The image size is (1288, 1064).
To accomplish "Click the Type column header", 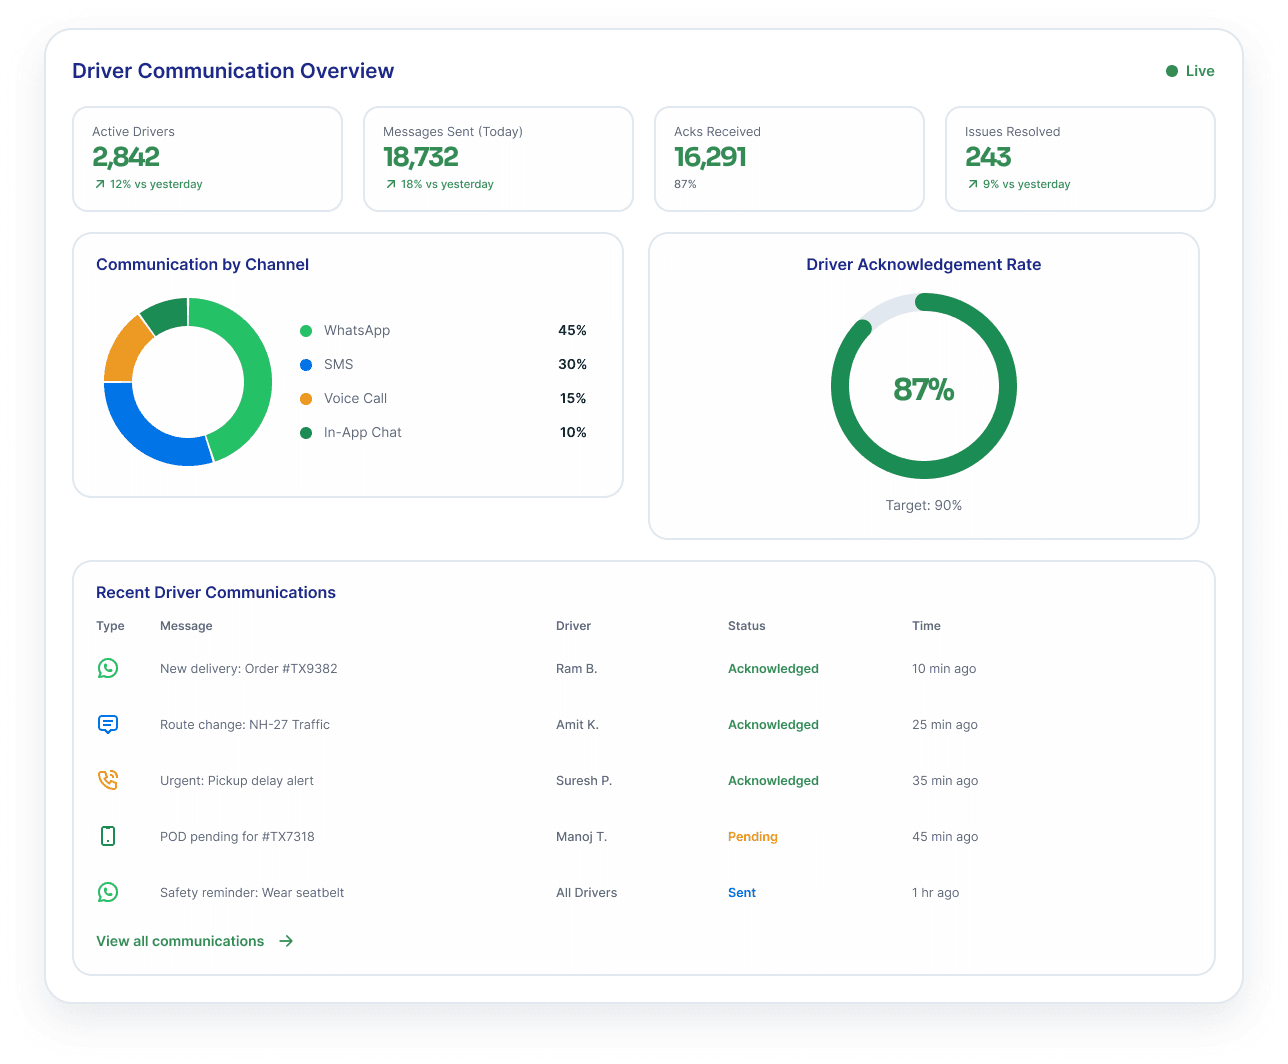I will point(110,626).
